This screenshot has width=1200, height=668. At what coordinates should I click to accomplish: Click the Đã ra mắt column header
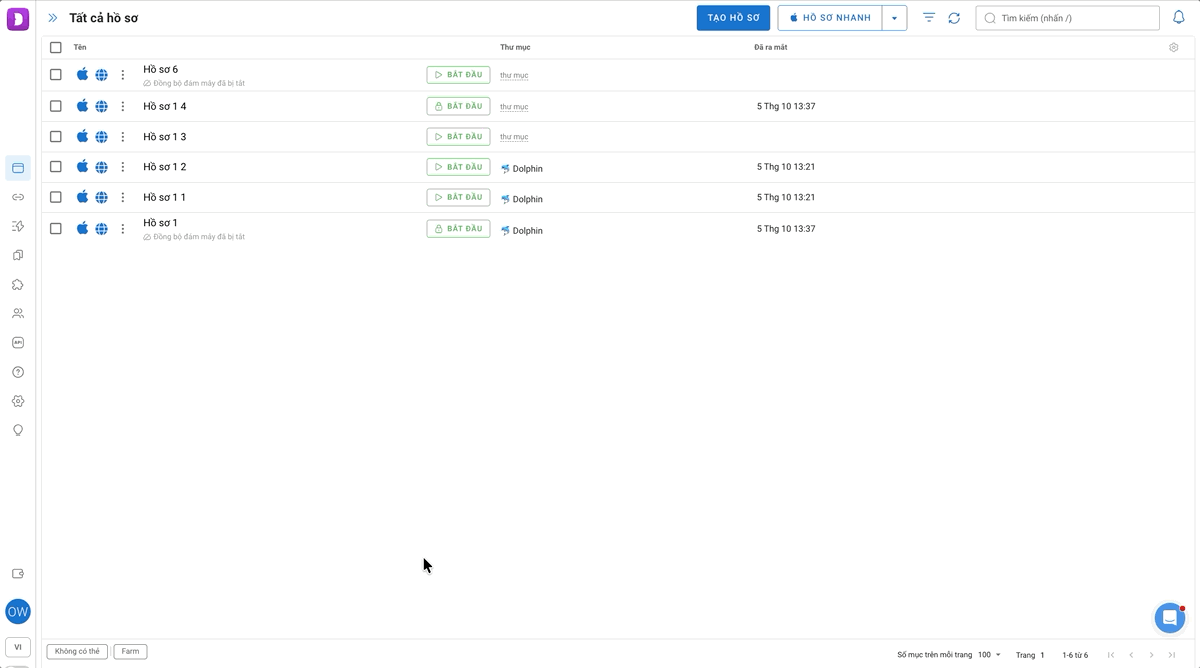pos(771,47)
